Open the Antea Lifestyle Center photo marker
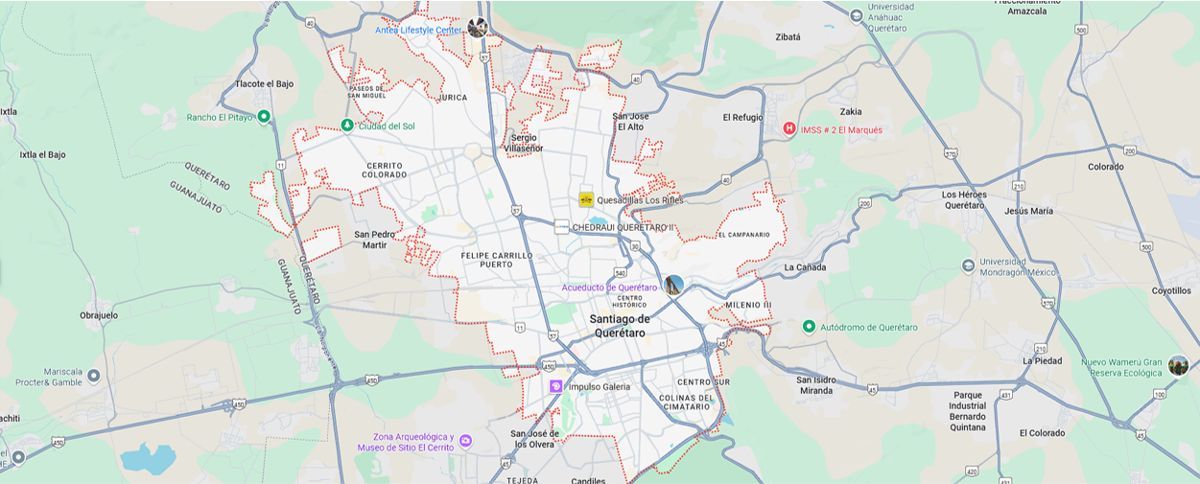 477,28
